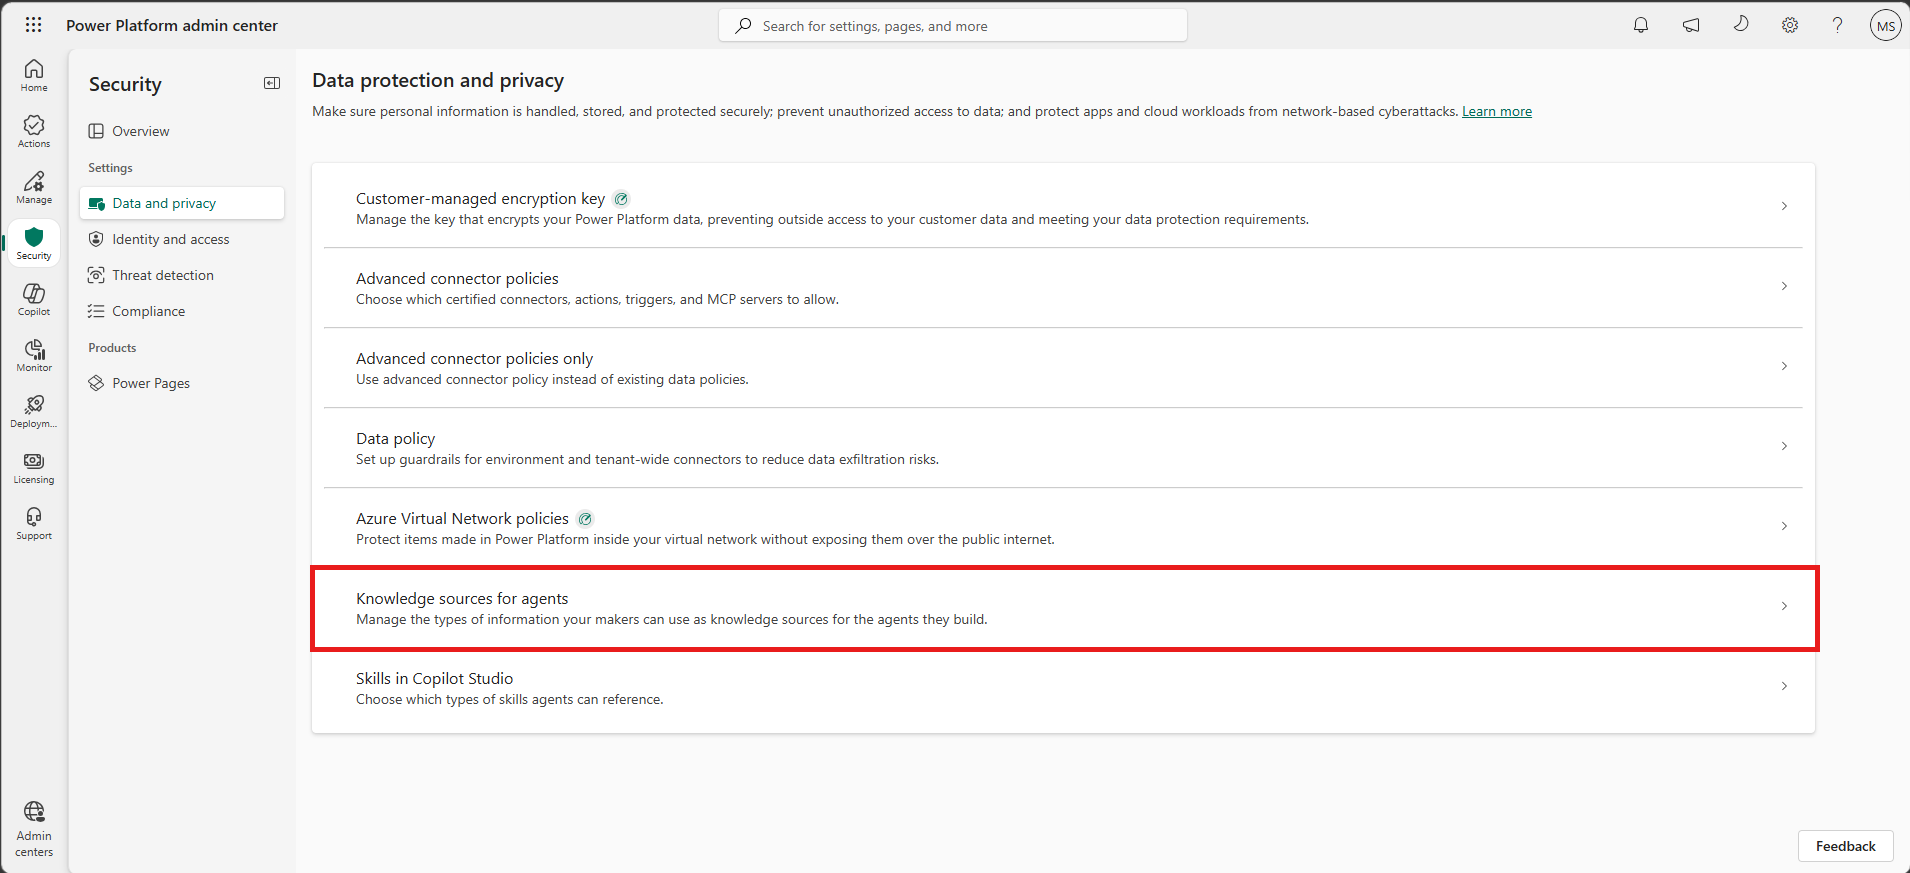Open Deployment in the left rail

34,411
